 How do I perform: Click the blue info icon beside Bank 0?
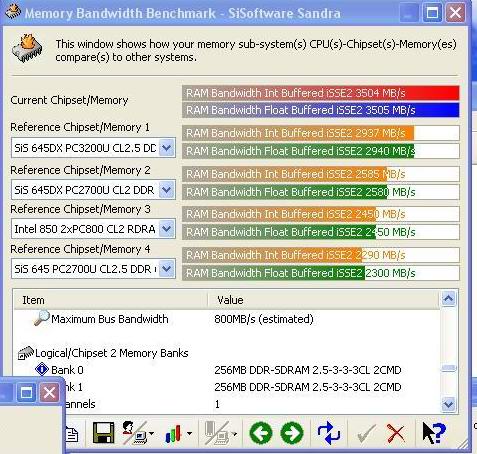coord(42,370)
